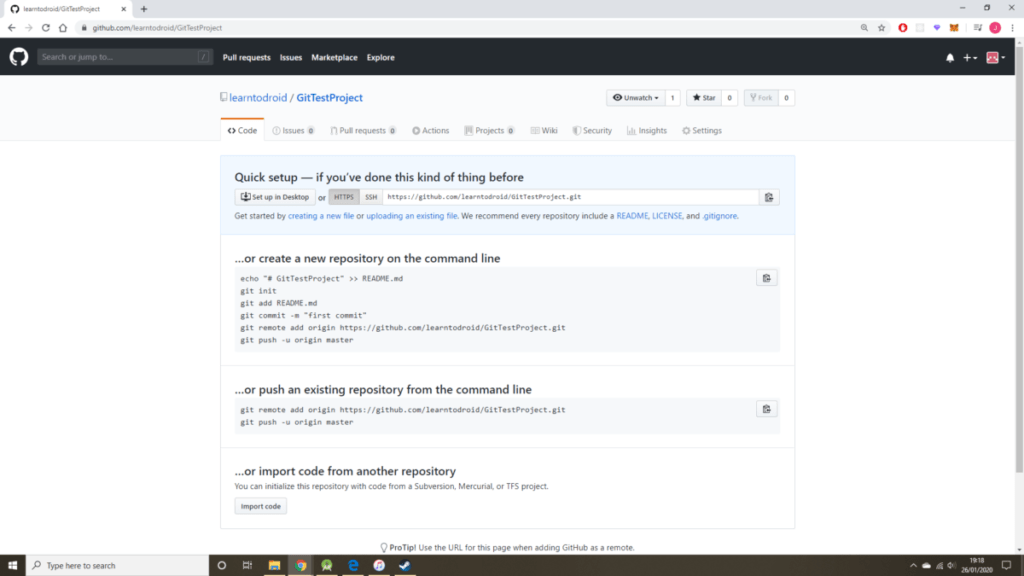The image size is (1024, 576).
Task: Copy the repository HTTPS URL to clipboard
Action: coord(768,197)
